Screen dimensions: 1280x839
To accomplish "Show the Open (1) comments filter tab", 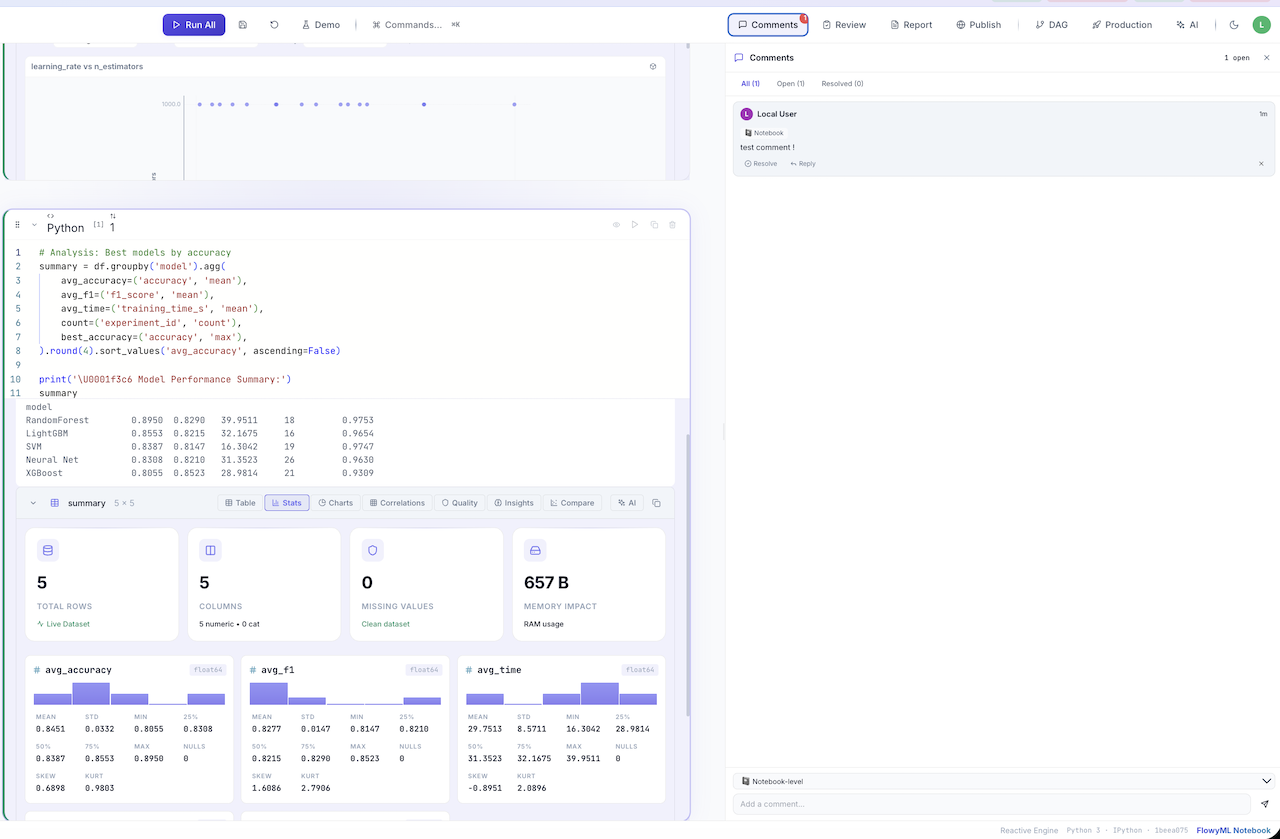I will 790,84.
